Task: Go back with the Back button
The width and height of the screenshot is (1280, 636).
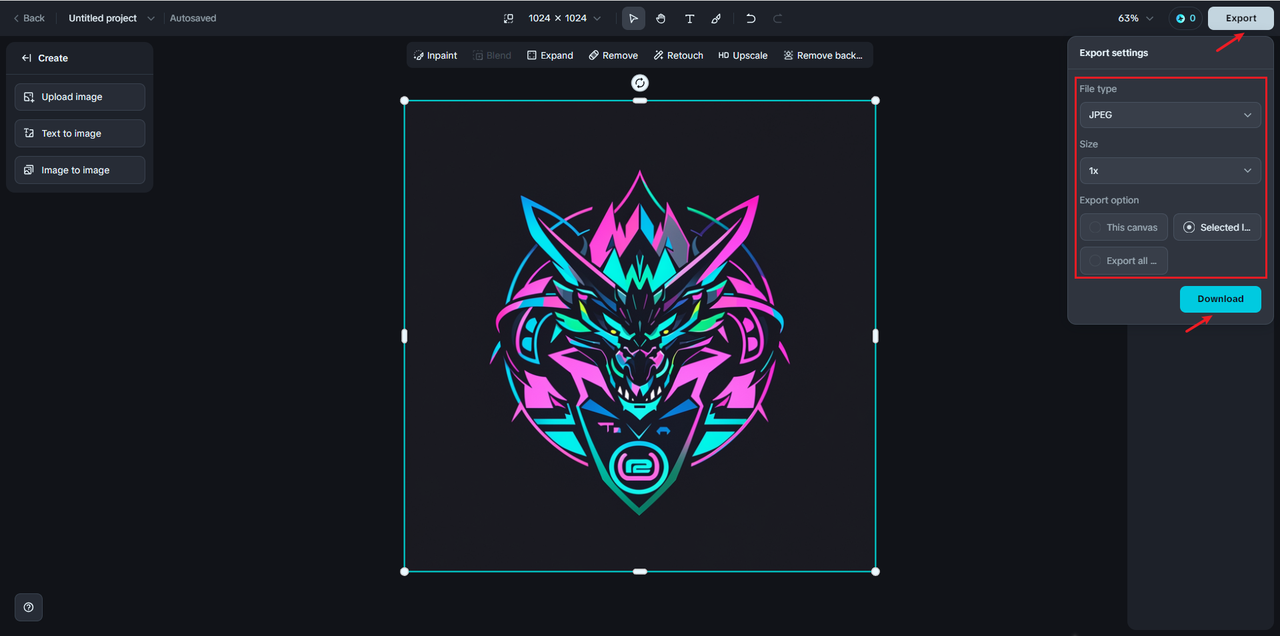Action: click(x=29, y=18)
